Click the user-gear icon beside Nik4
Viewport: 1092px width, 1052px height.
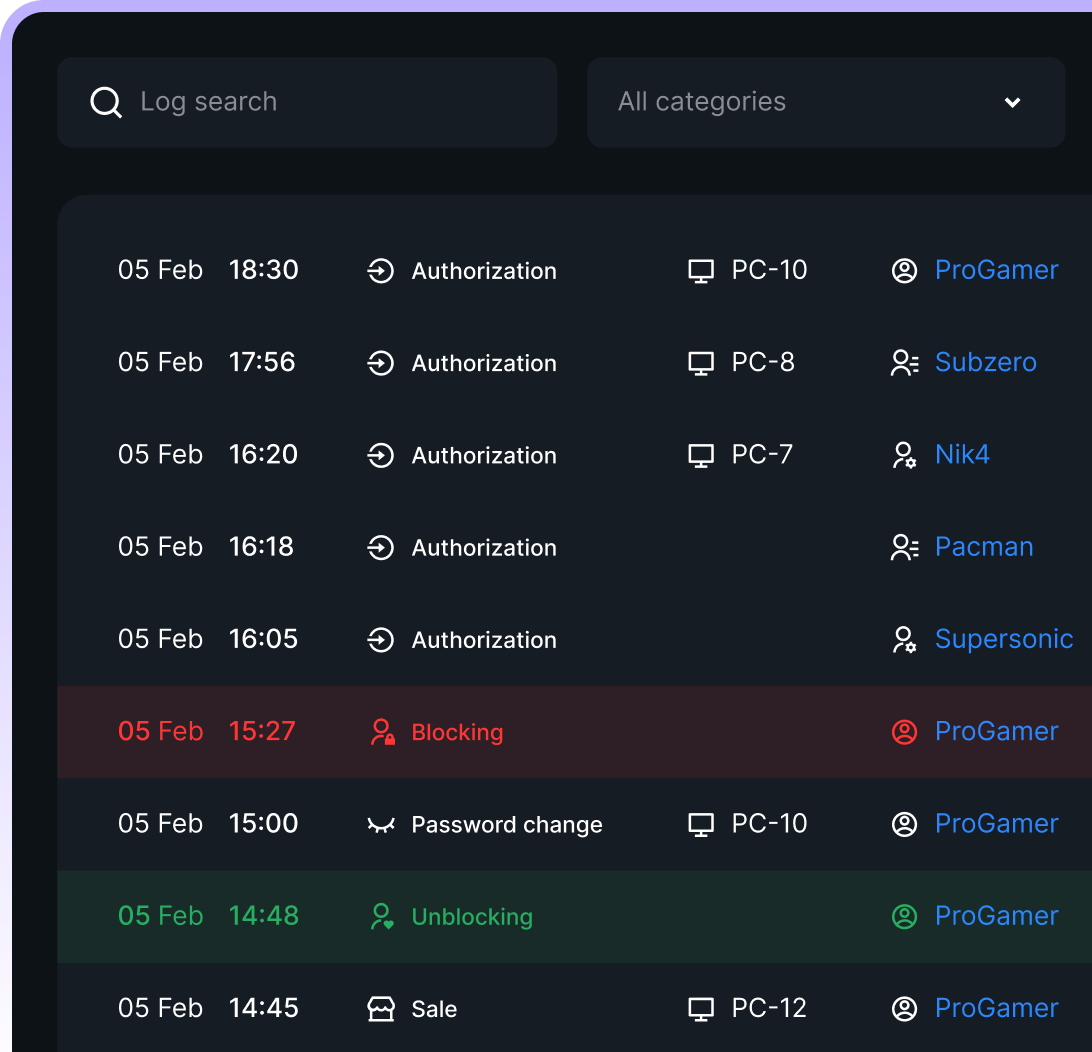tap(904, 456)
